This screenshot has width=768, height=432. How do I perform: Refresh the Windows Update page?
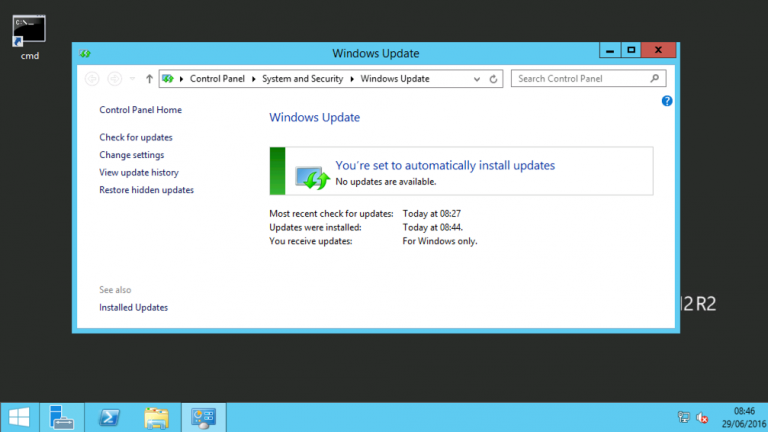tap(493, 79)
